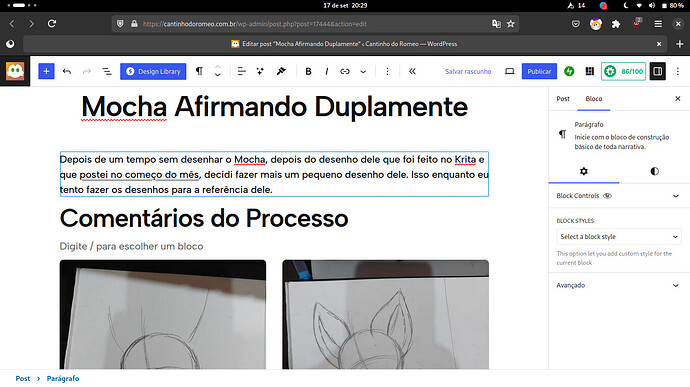The image size is (690, 387).
Task: Click the site logo to view posts
Action: tap(15, 71)
